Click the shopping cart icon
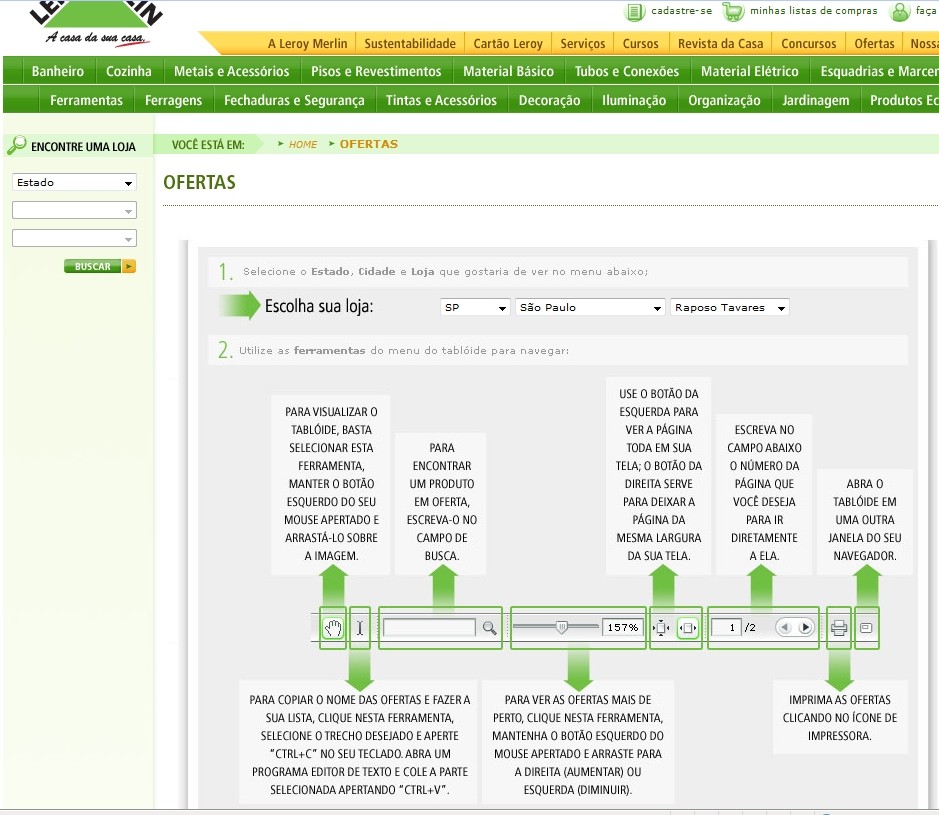This screenshot has width=939, height=815. tap(733, 12)
